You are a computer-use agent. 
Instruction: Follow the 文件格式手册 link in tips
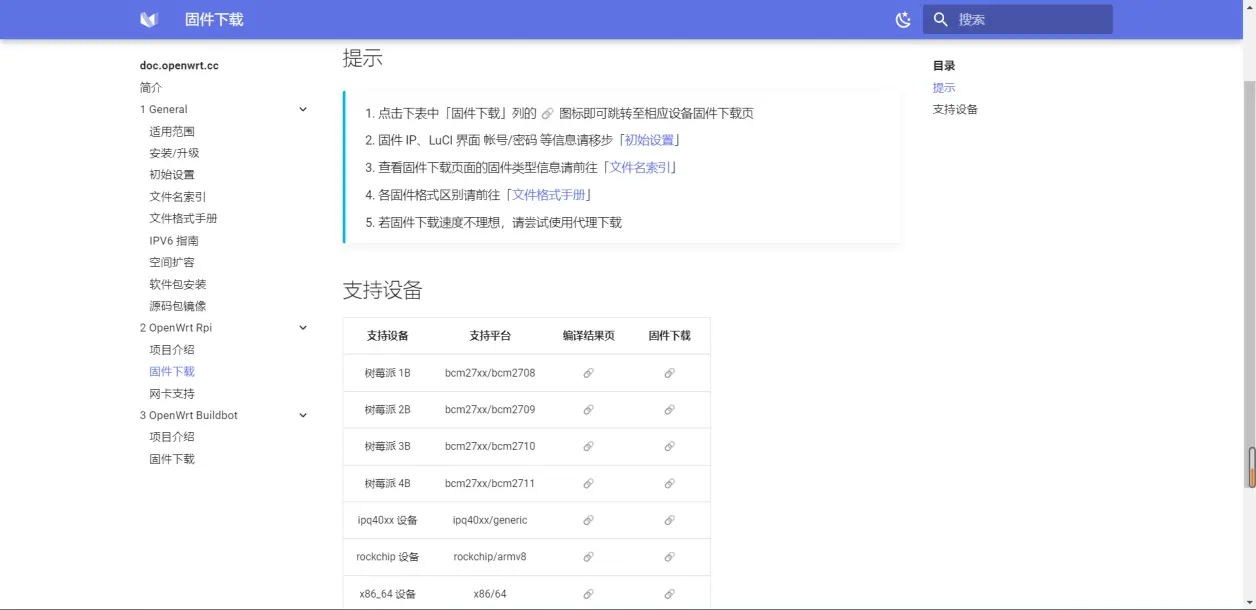point(549,195)
